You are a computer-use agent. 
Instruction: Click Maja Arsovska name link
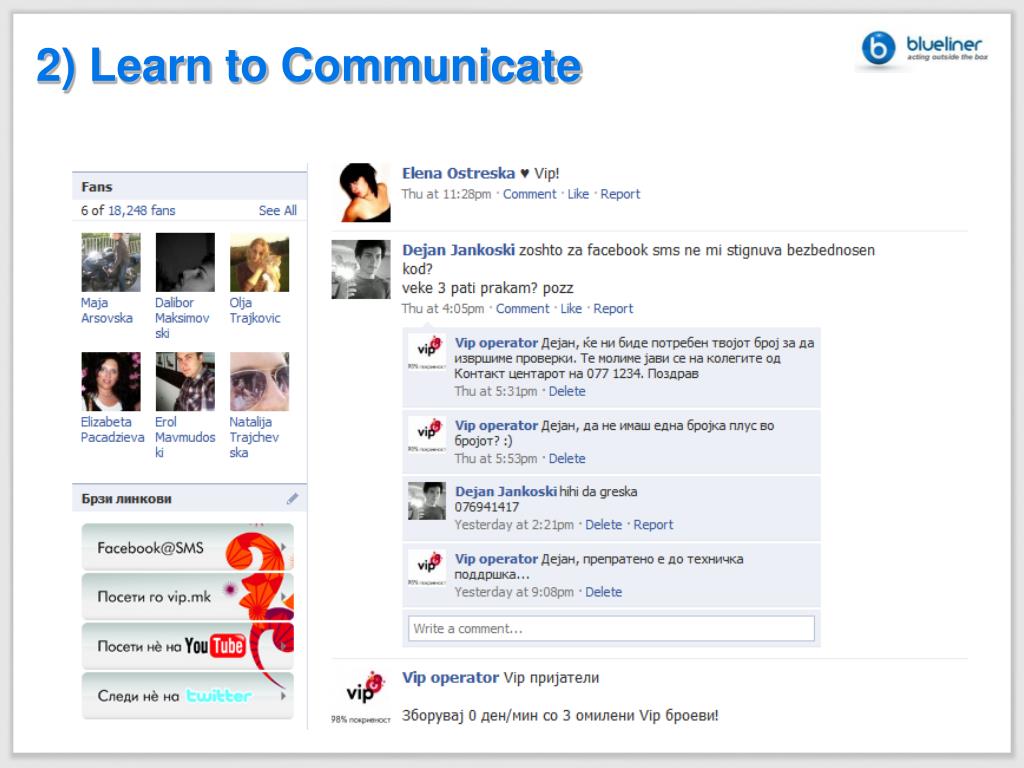point(106,310)
